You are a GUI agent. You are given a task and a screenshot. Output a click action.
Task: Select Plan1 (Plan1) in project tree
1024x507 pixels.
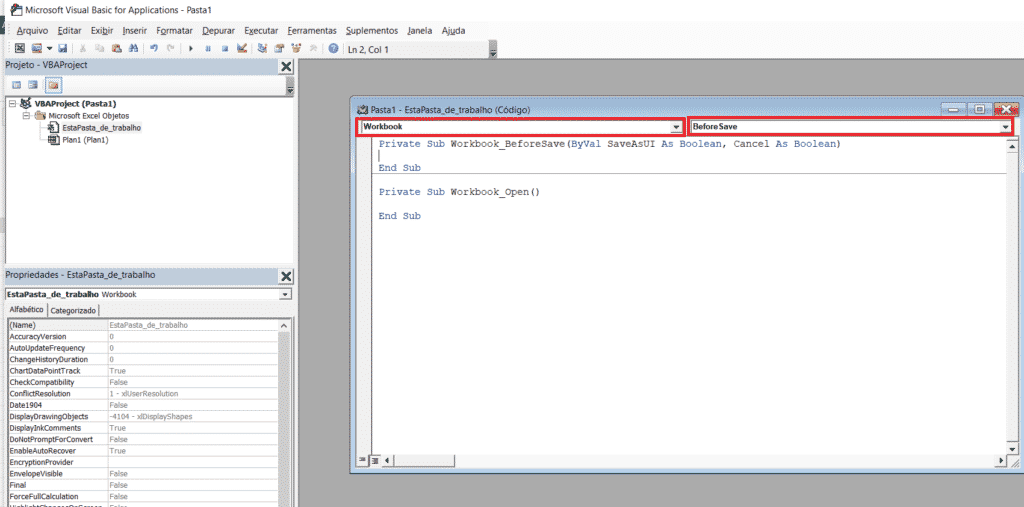click(x=85, y=140)
